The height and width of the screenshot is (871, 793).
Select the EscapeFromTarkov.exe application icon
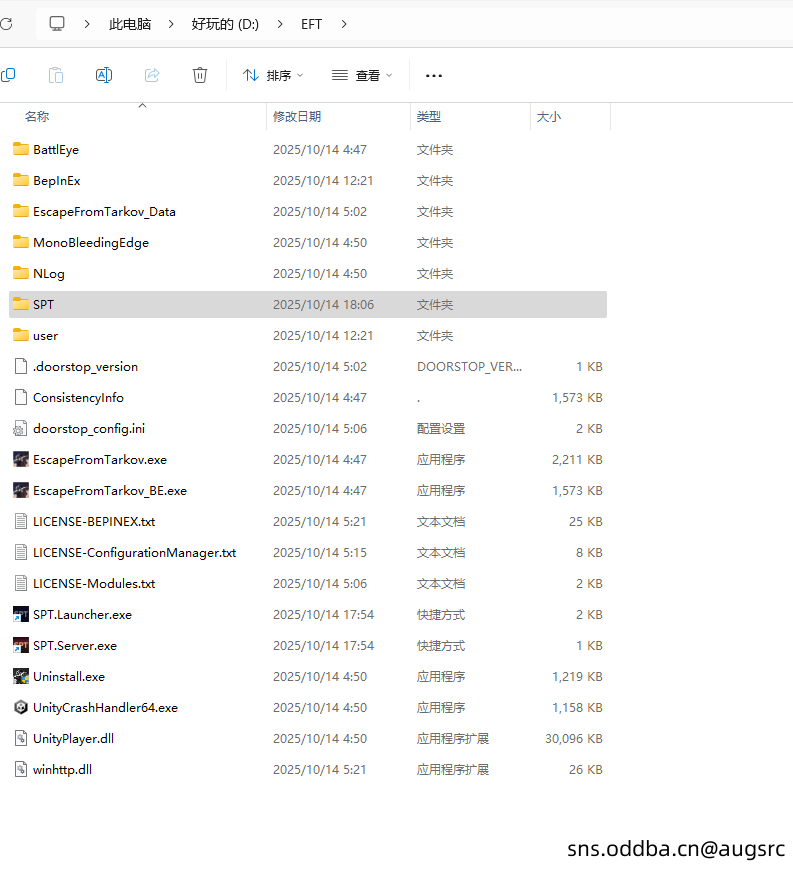tap(21, 460)
